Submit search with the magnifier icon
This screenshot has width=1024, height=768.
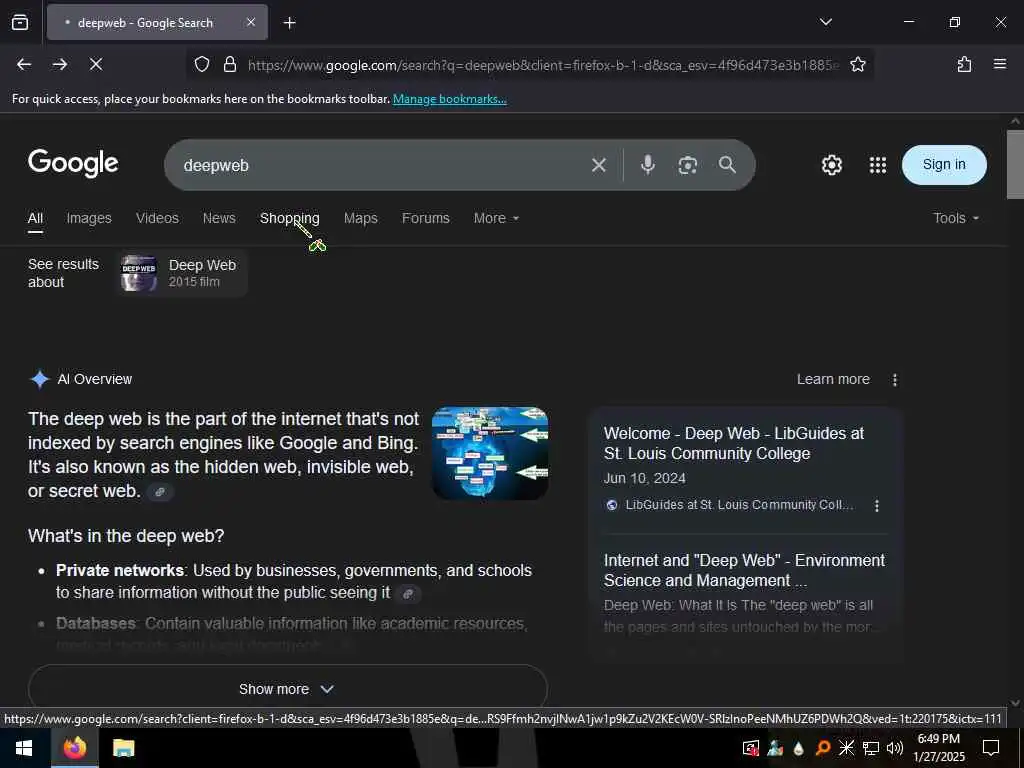(x=727, y=165)
